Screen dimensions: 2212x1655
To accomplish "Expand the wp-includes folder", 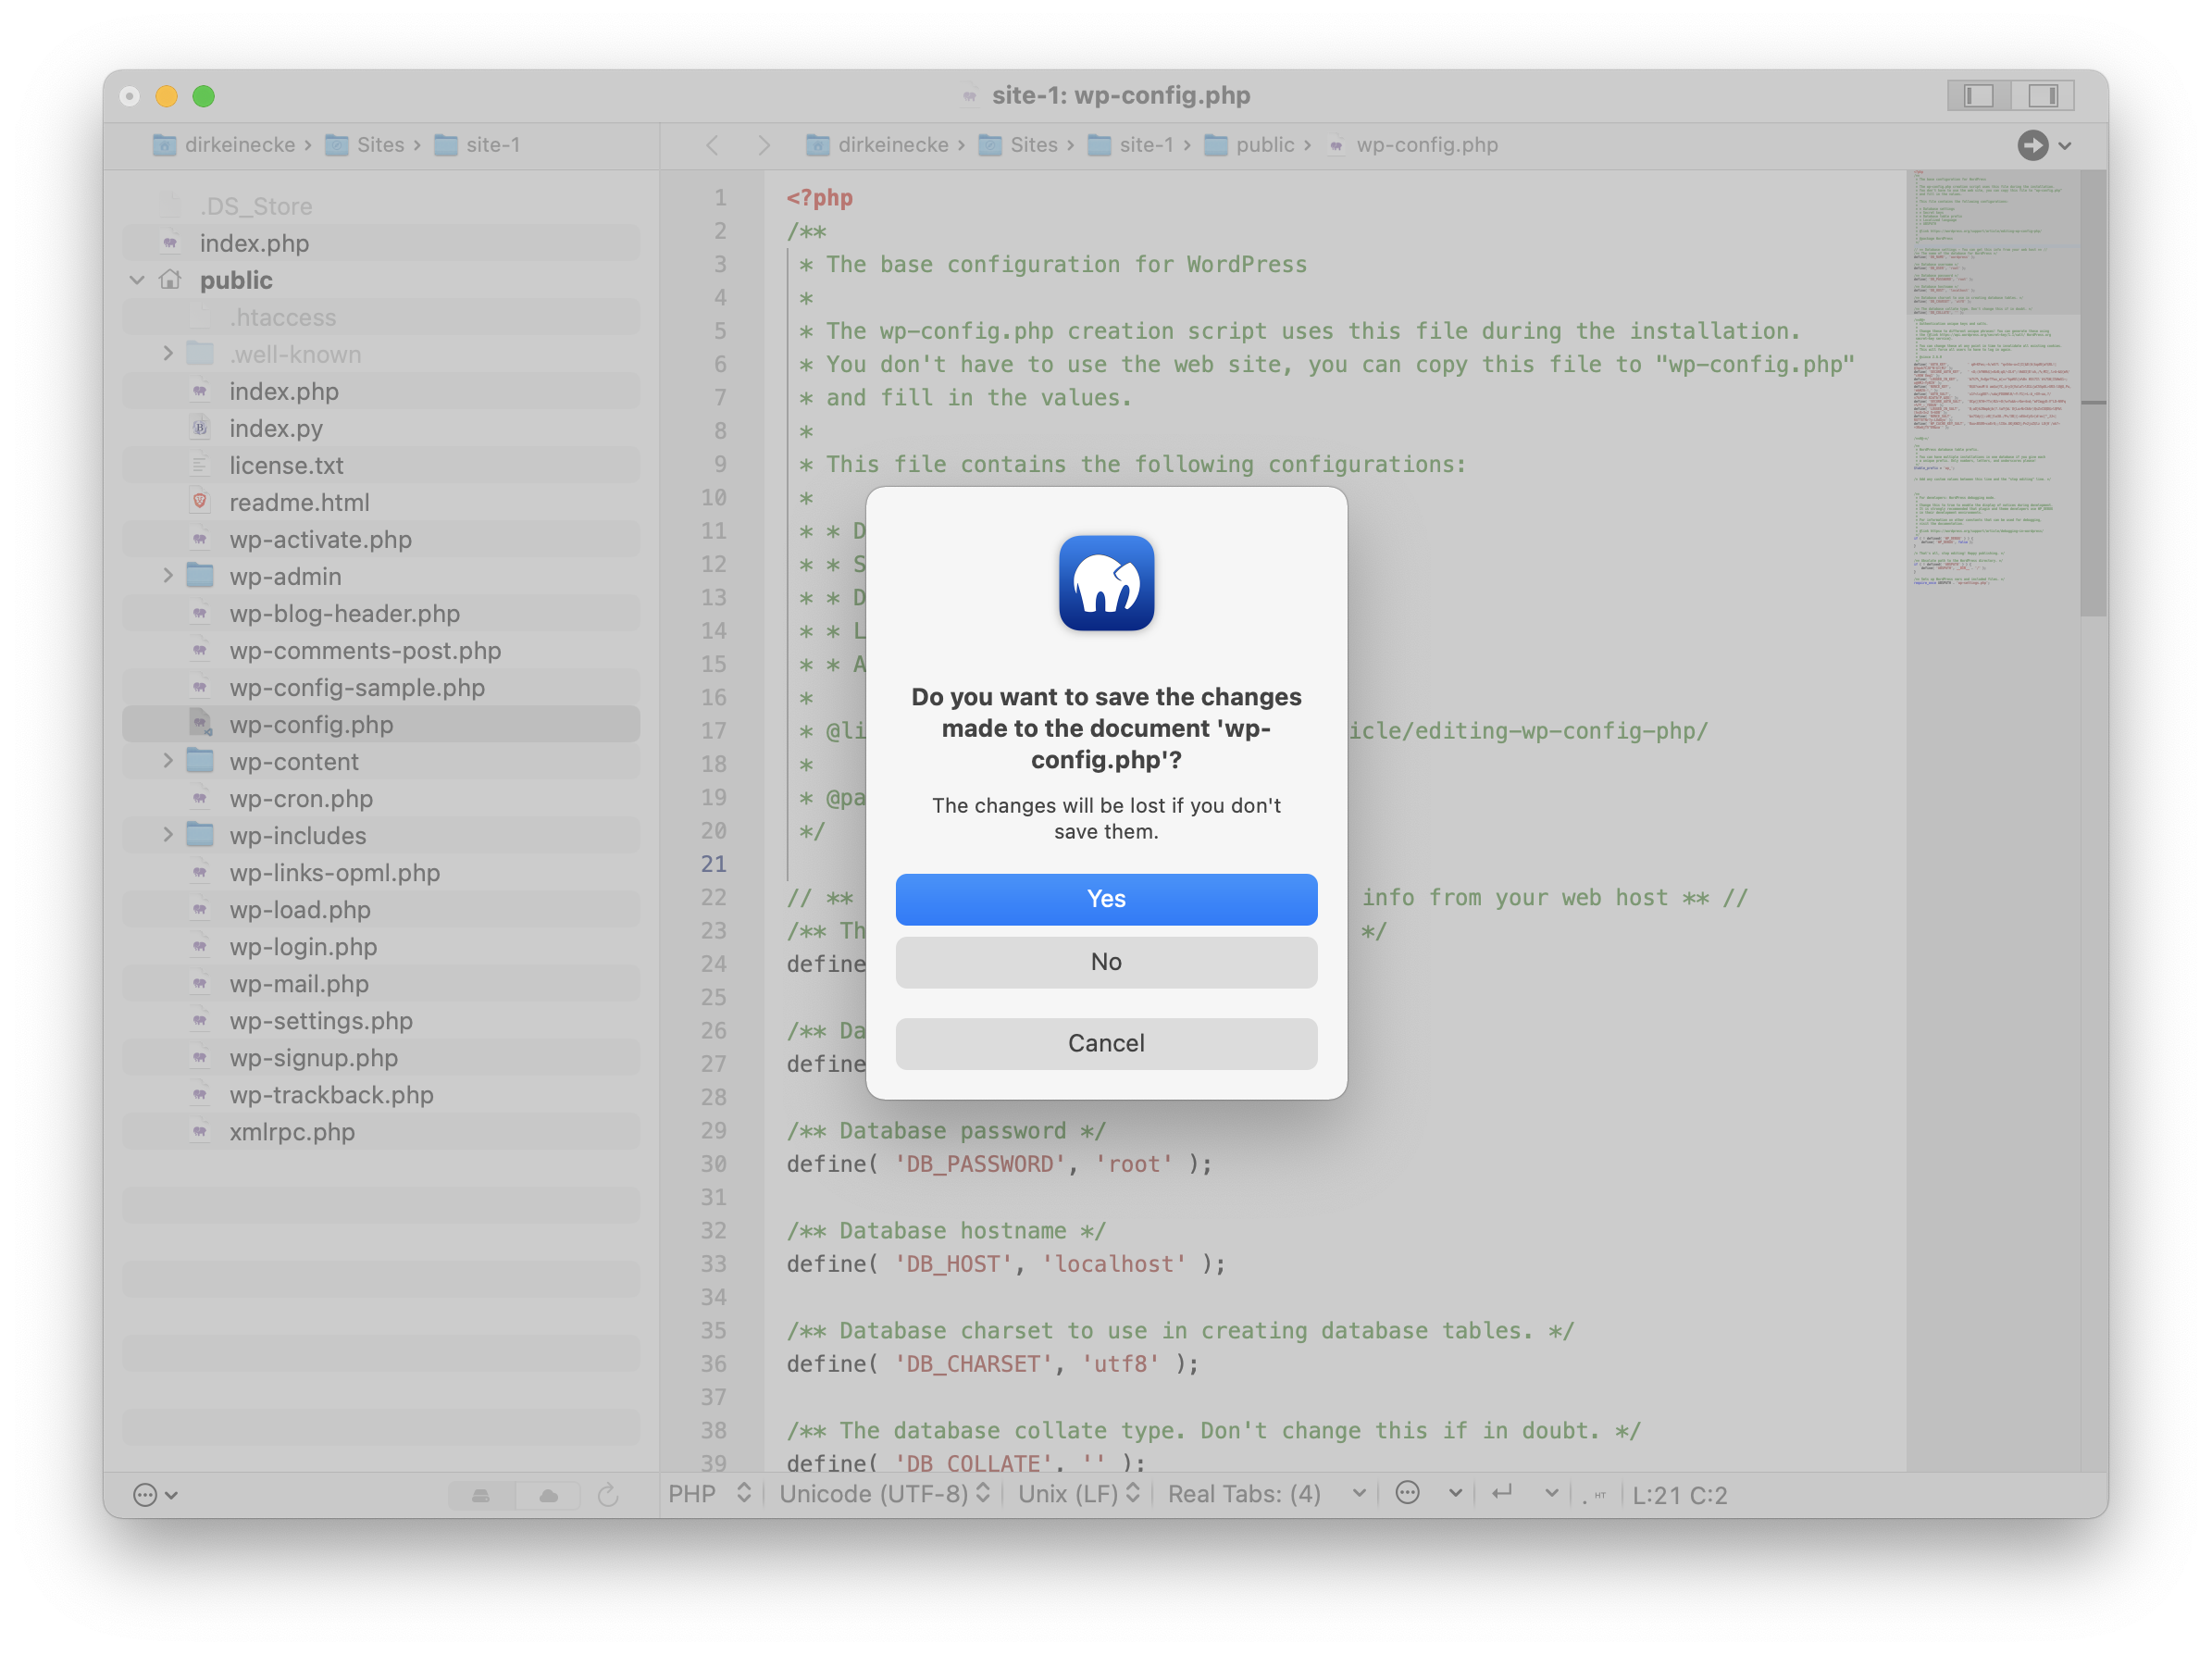I will (x=168, y=835).
